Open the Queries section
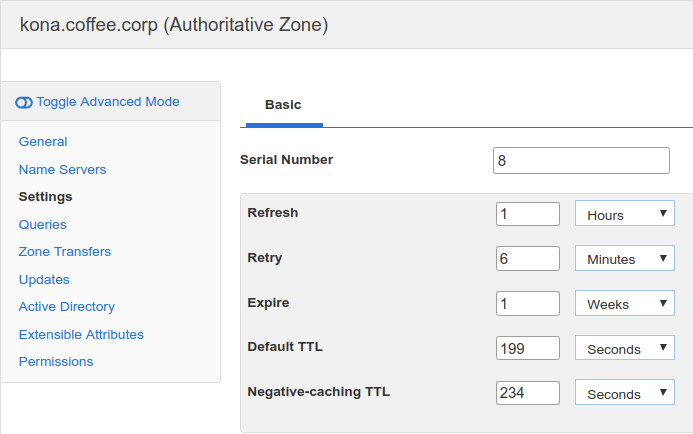The height and width of the screenshot is (434, 693). [42, 225]
